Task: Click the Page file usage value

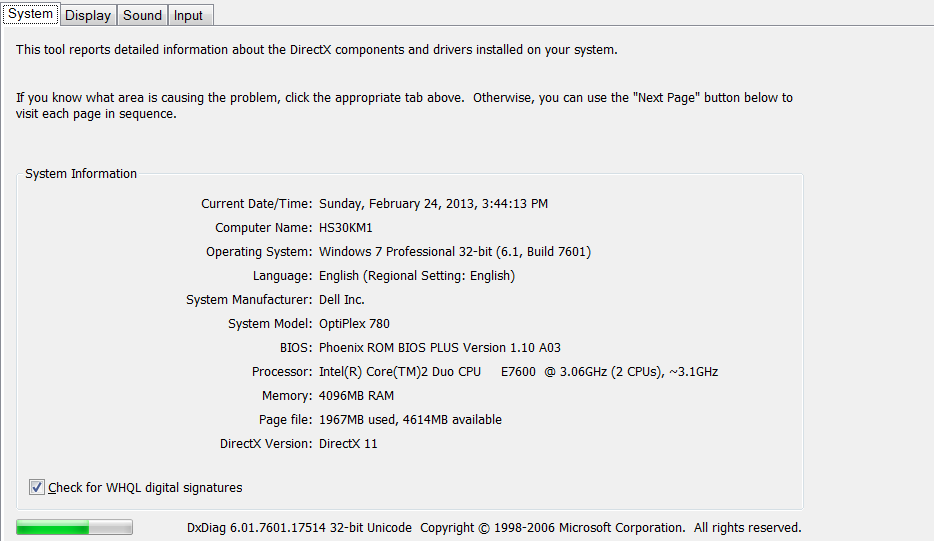Action: (410, 420)
